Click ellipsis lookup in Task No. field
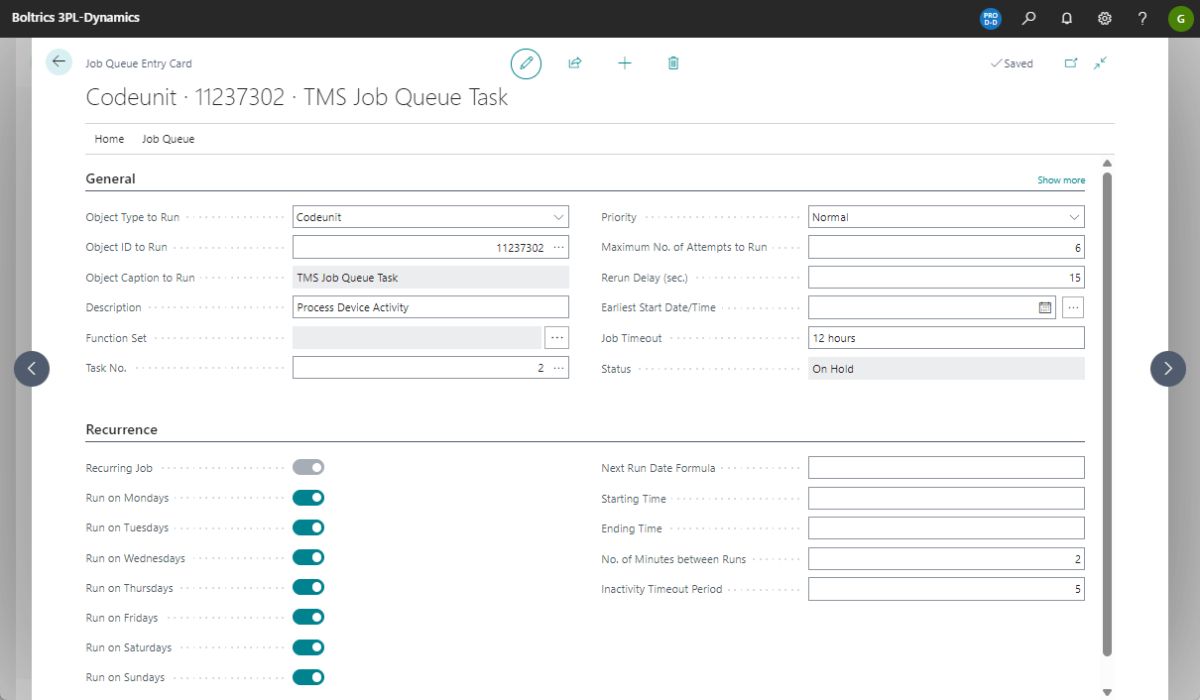The width and height of the screenshot is (1200, 700). coord(558,368)
